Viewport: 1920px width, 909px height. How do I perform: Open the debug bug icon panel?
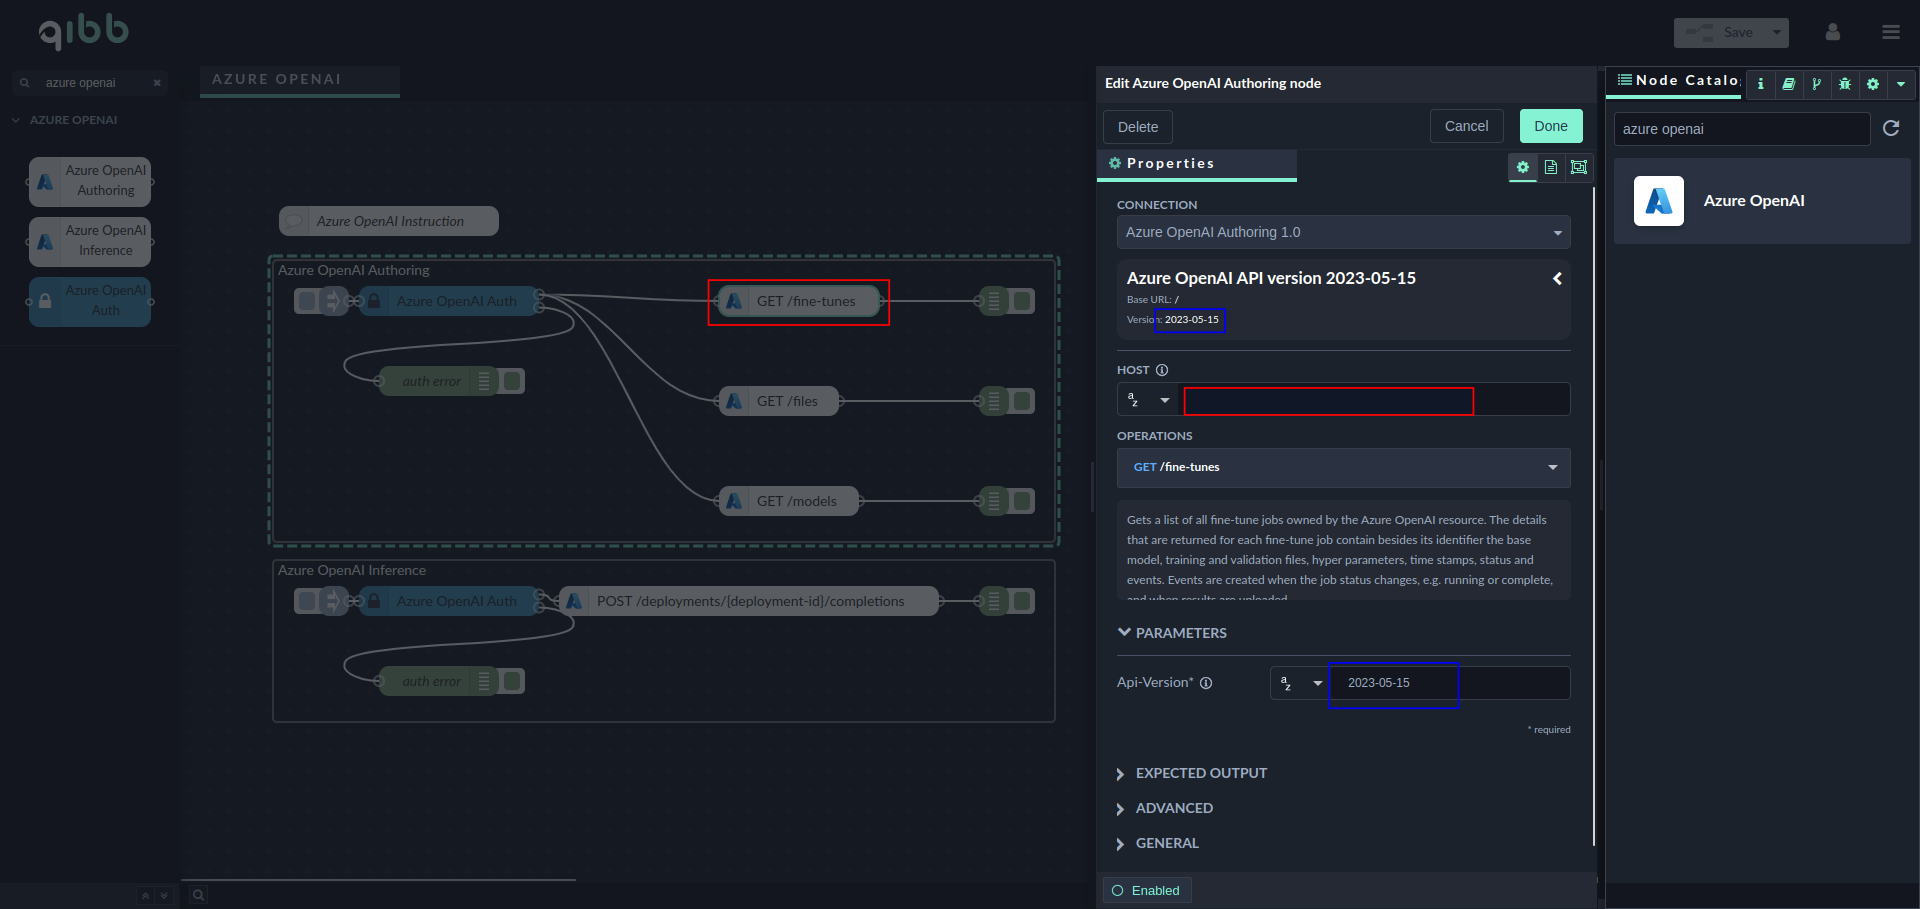point(1845,84)
